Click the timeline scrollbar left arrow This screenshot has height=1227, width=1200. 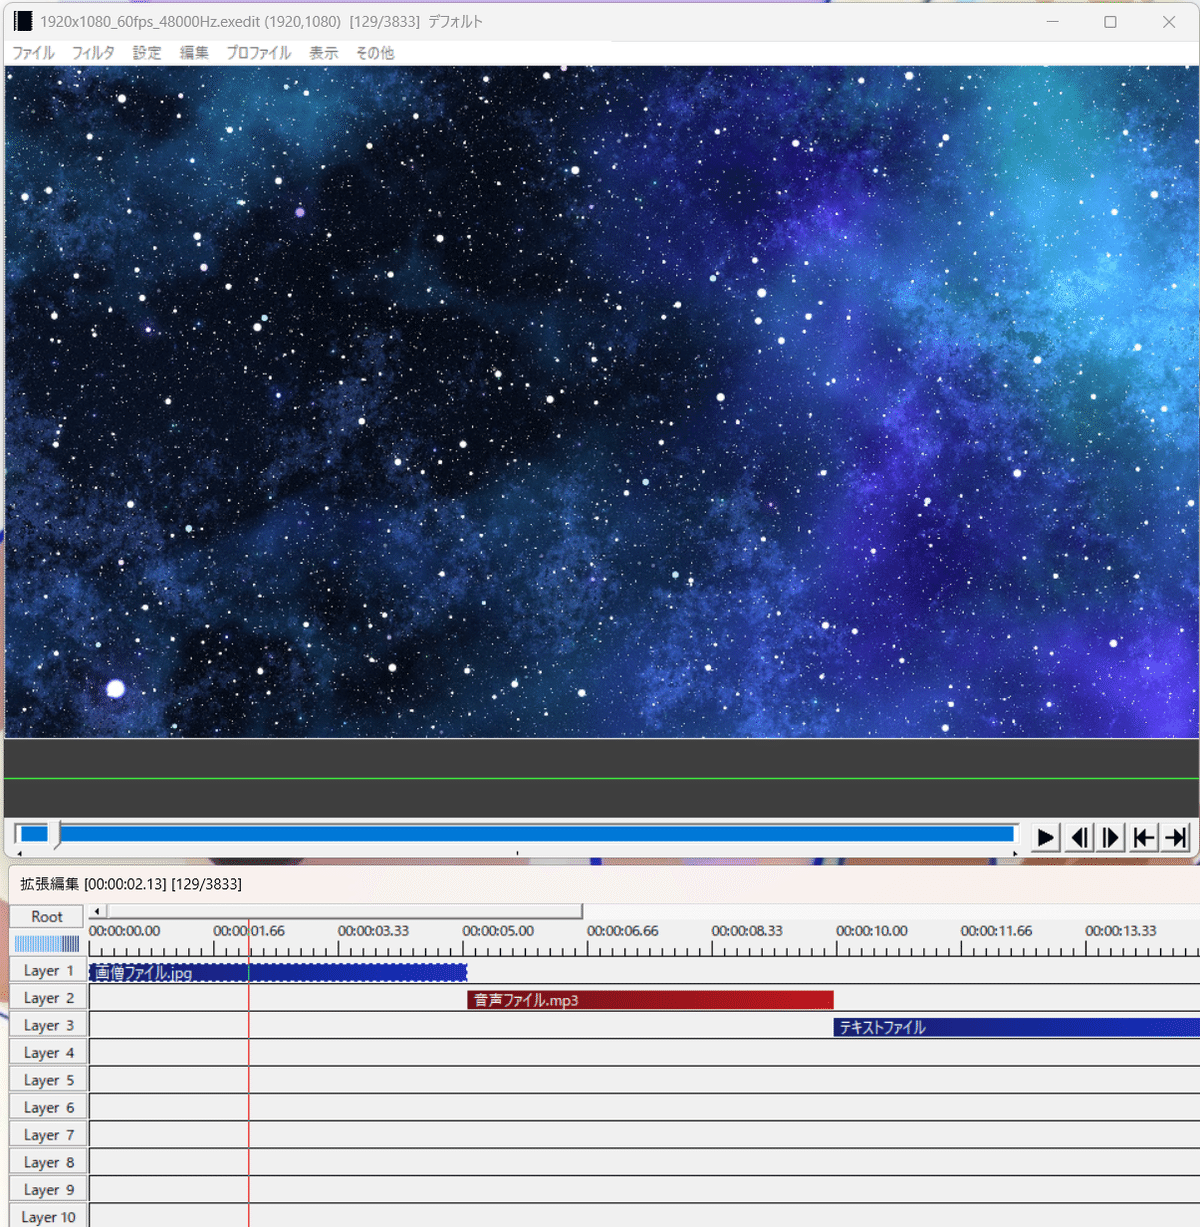[97, 911]
